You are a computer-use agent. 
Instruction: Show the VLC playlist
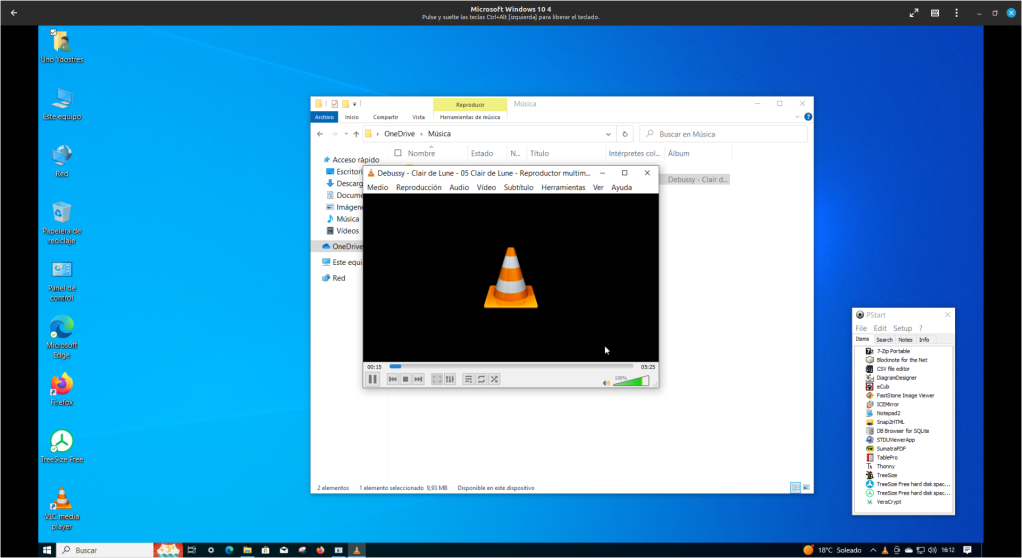pos(468,379)
